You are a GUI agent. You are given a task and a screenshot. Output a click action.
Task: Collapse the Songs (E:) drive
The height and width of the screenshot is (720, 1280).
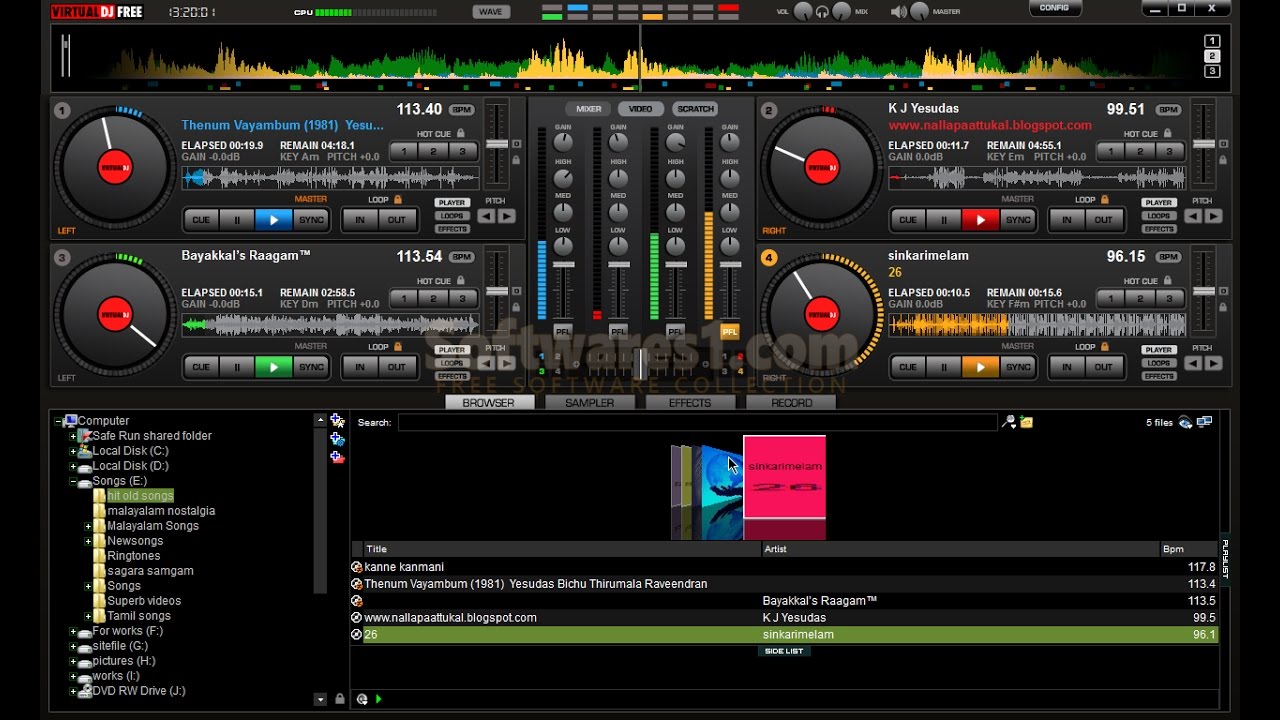73,481
